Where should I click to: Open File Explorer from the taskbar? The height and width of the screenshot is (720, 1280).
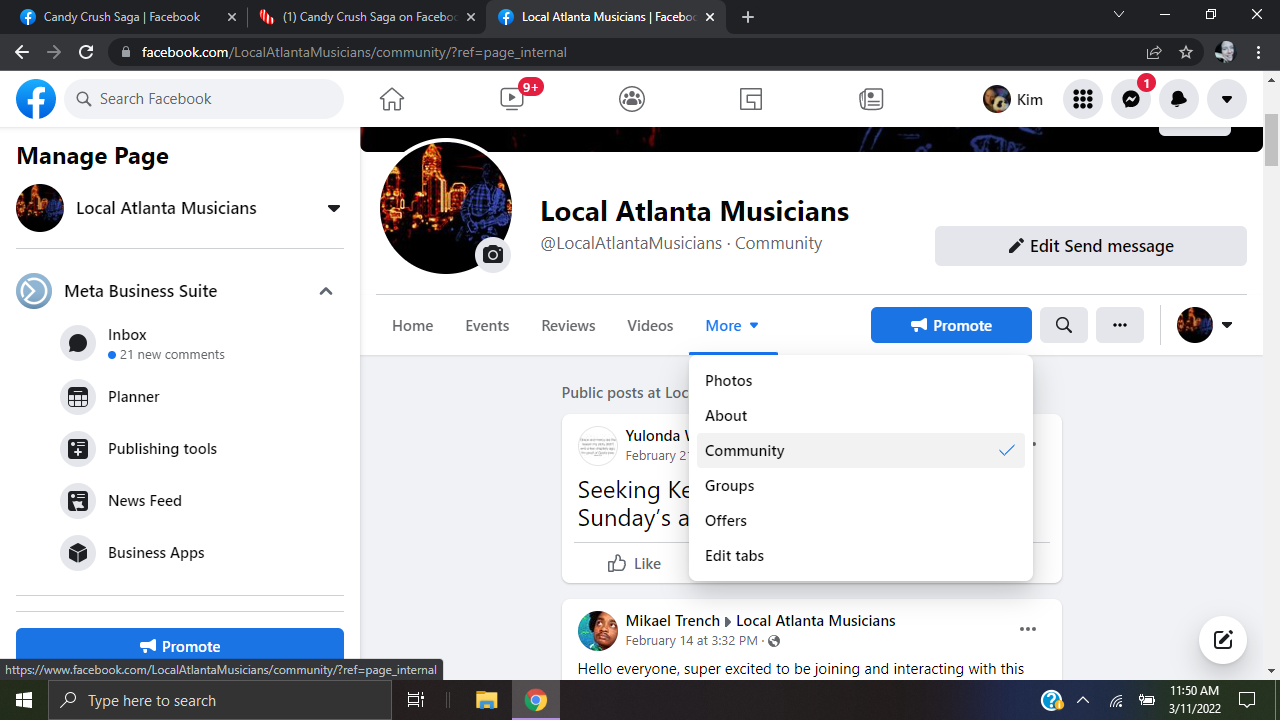[x=486, y=700]
